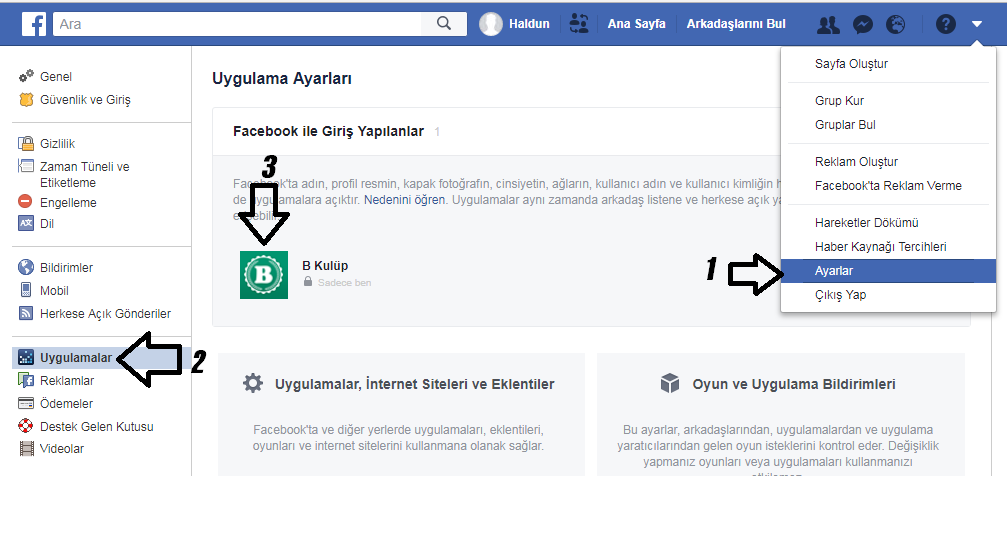The image size is (1007, 551).
Task: Click the Zaman Tüneli ve Etiketleme icon
Action: coord(26,166)
